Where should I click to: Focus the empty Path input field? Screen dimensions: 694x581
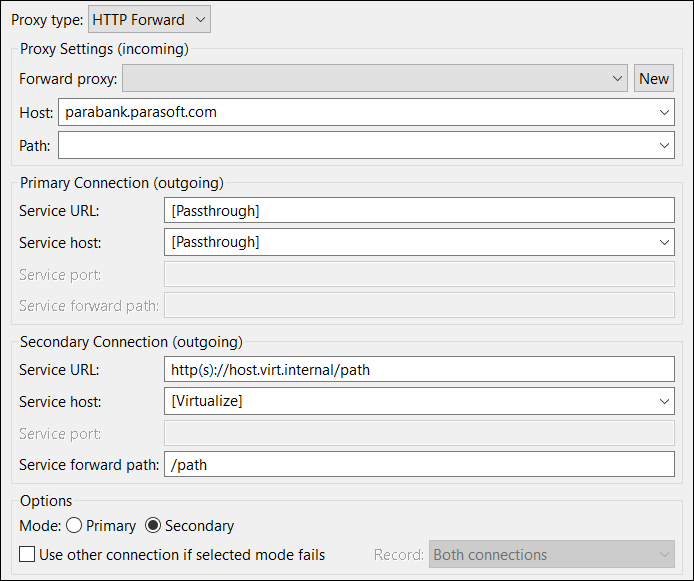tap(356, 145)
